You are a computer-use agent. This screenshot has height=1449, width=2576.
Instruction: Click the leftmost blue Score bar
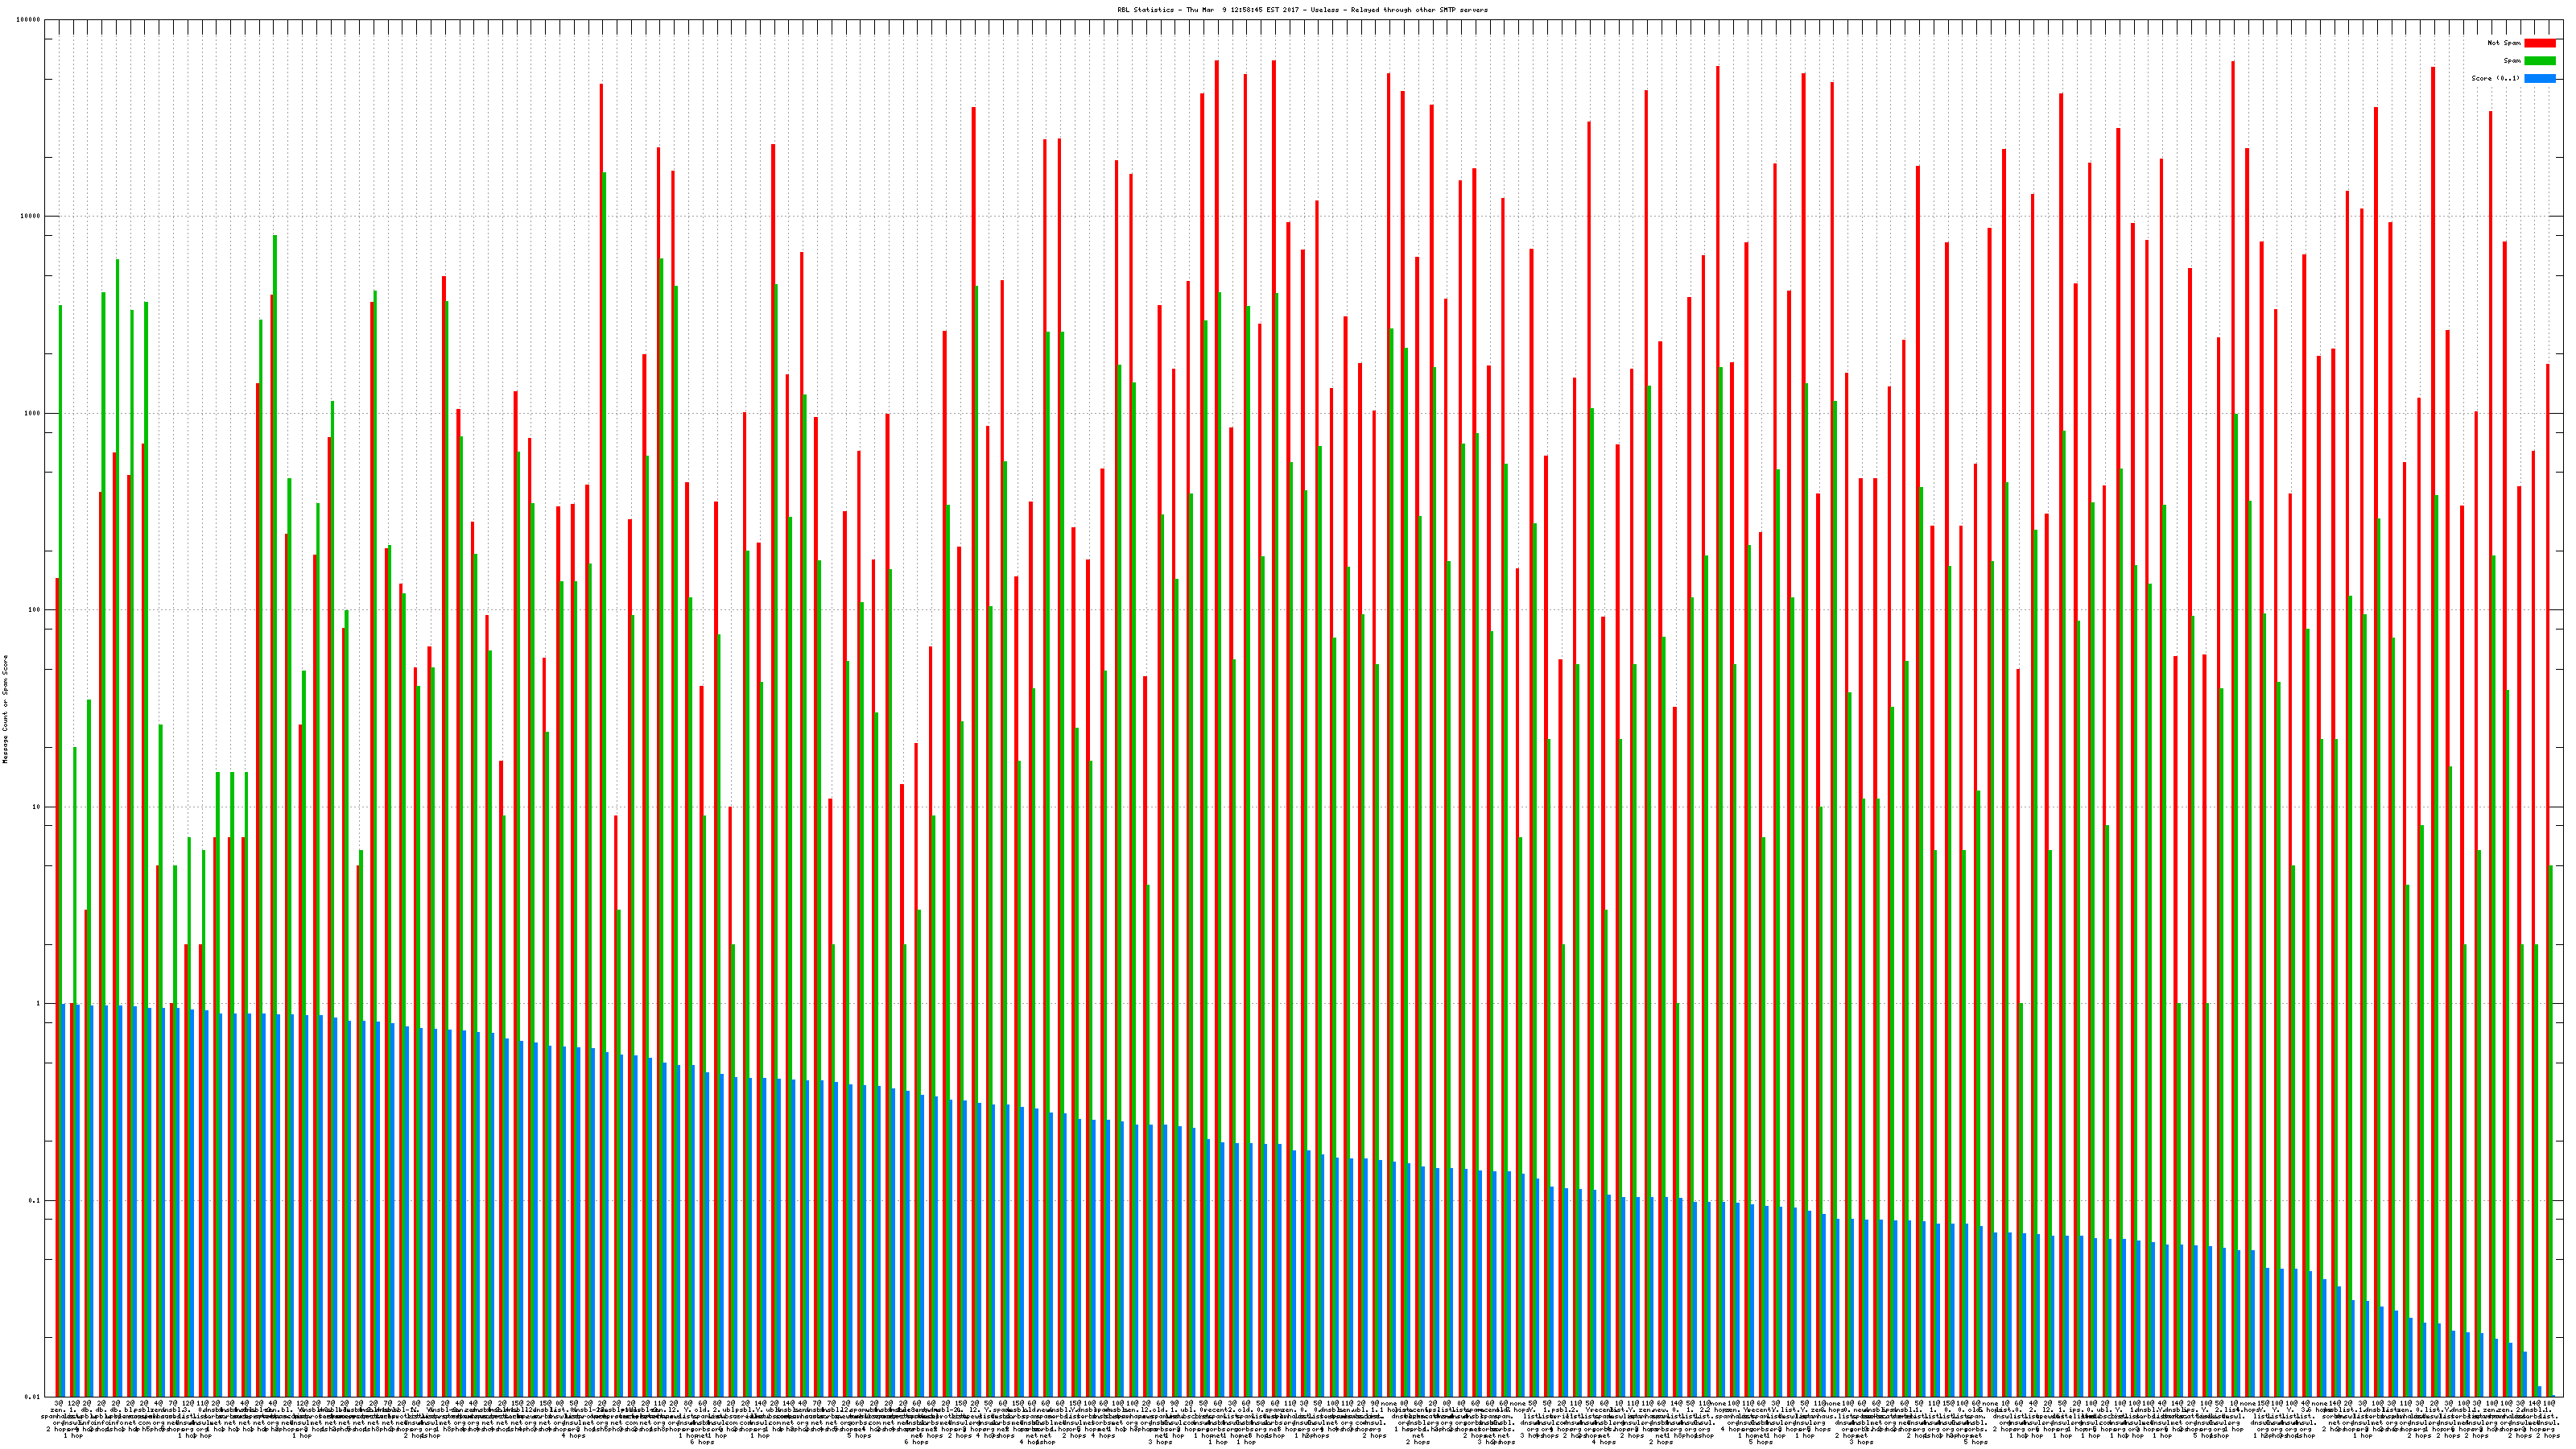coord(64,1200)
